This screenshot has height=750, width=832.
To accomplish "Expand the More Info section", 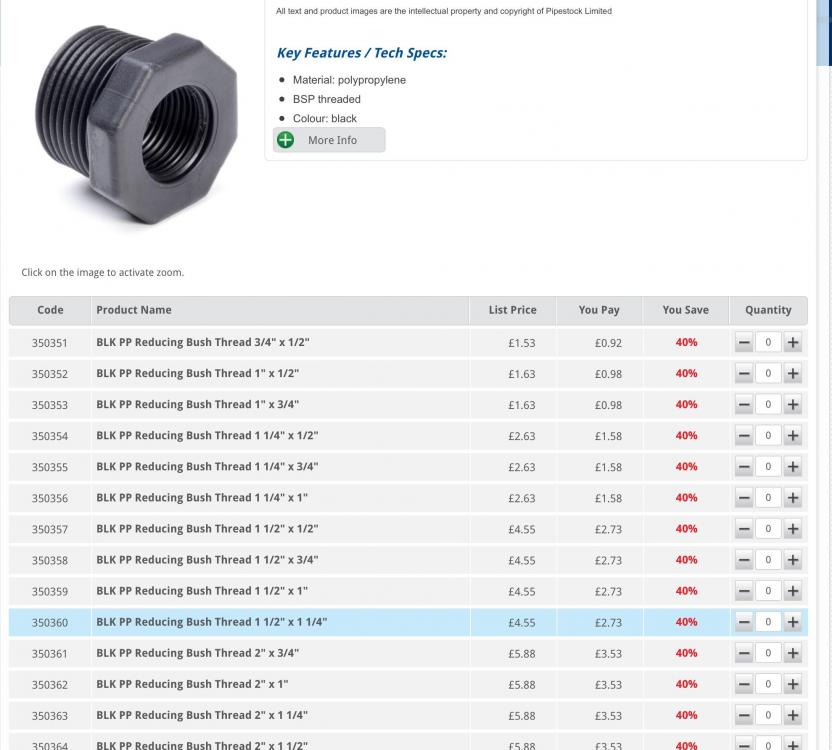I will click(x=329, y=140).
